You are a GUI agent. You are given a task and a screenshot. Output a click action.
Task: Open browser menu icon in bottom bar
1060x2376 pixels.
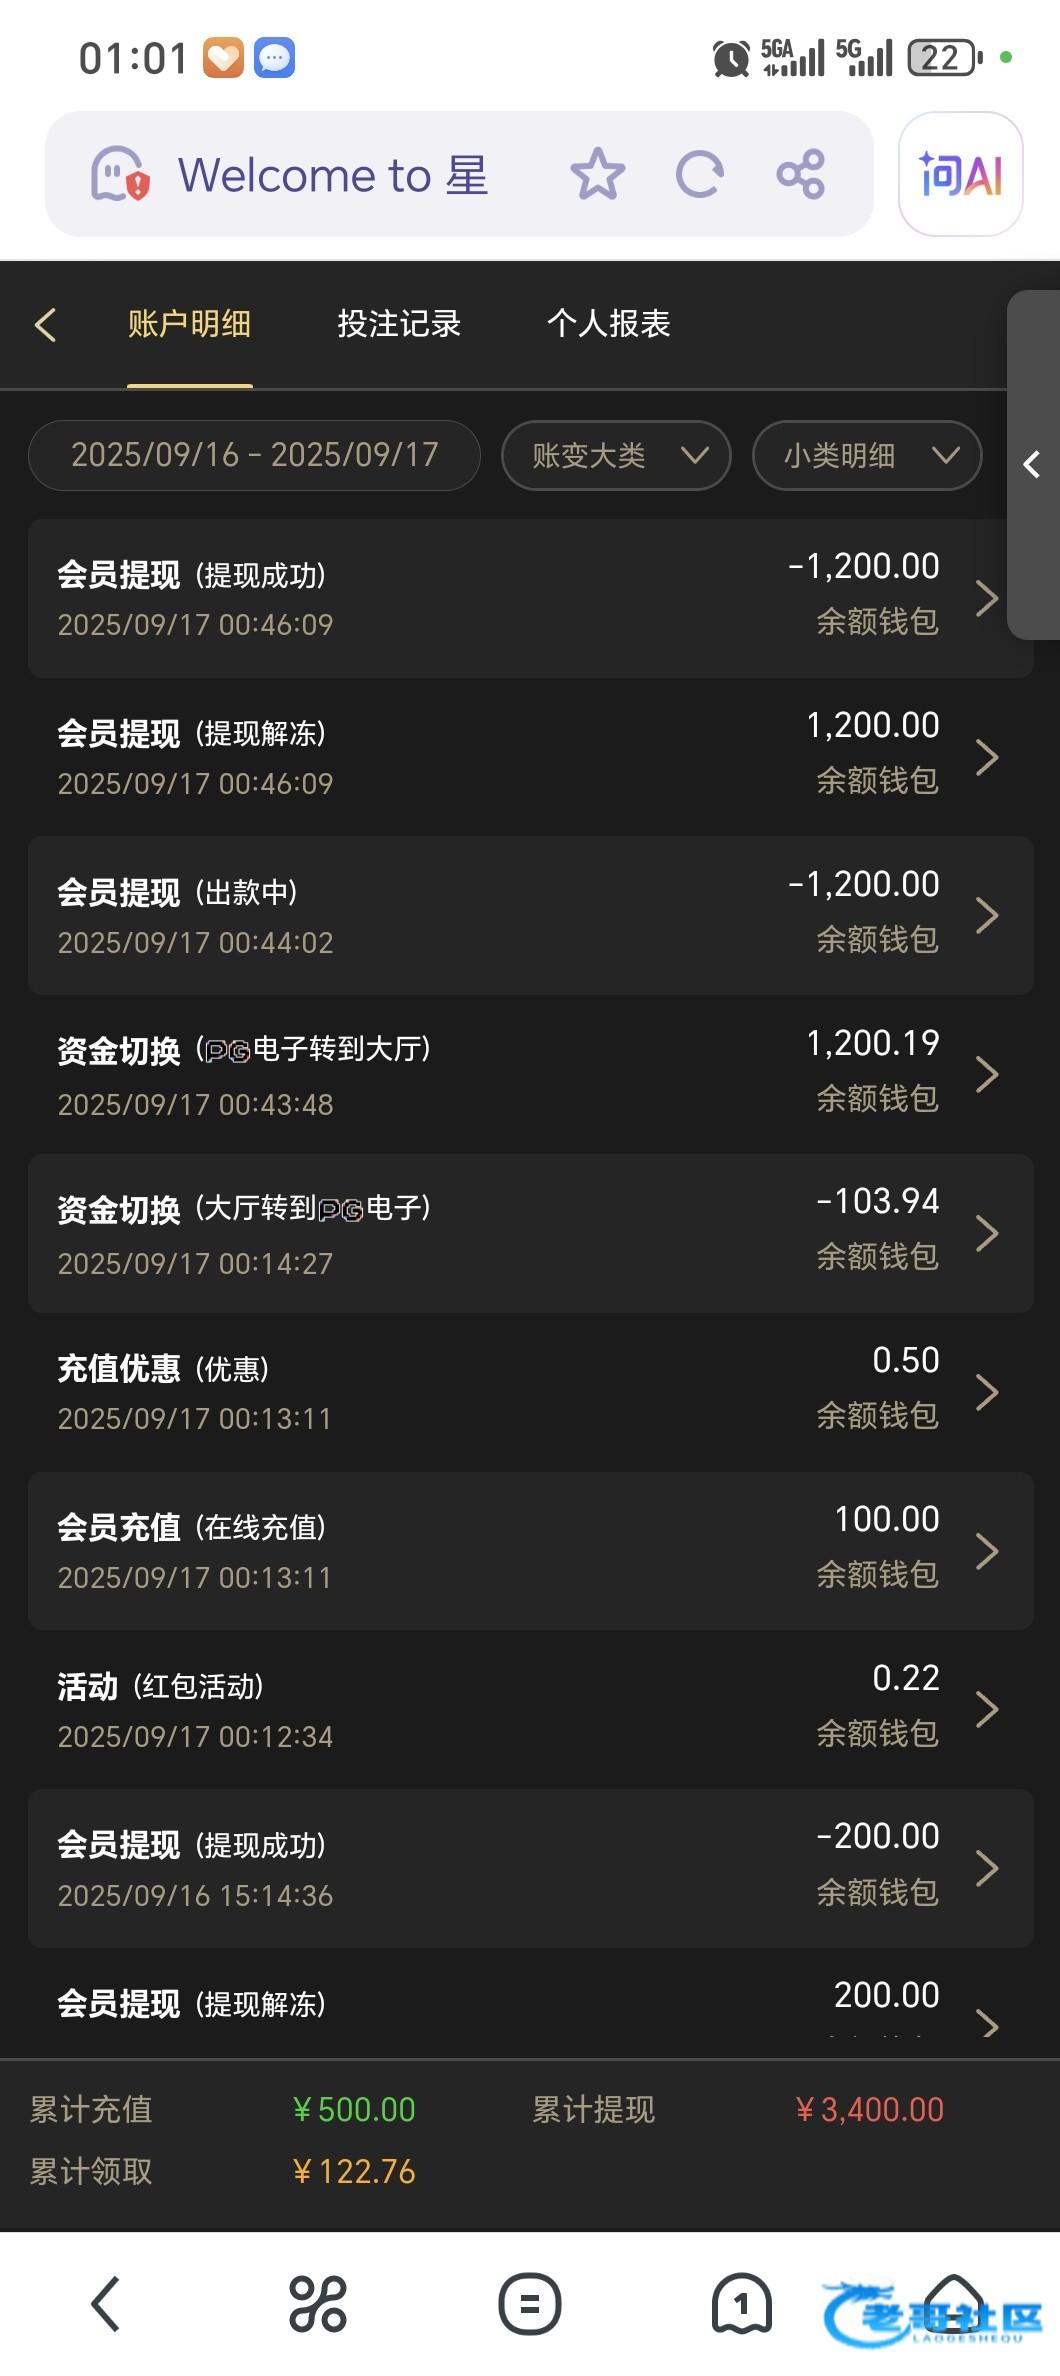pos(529,2304)
